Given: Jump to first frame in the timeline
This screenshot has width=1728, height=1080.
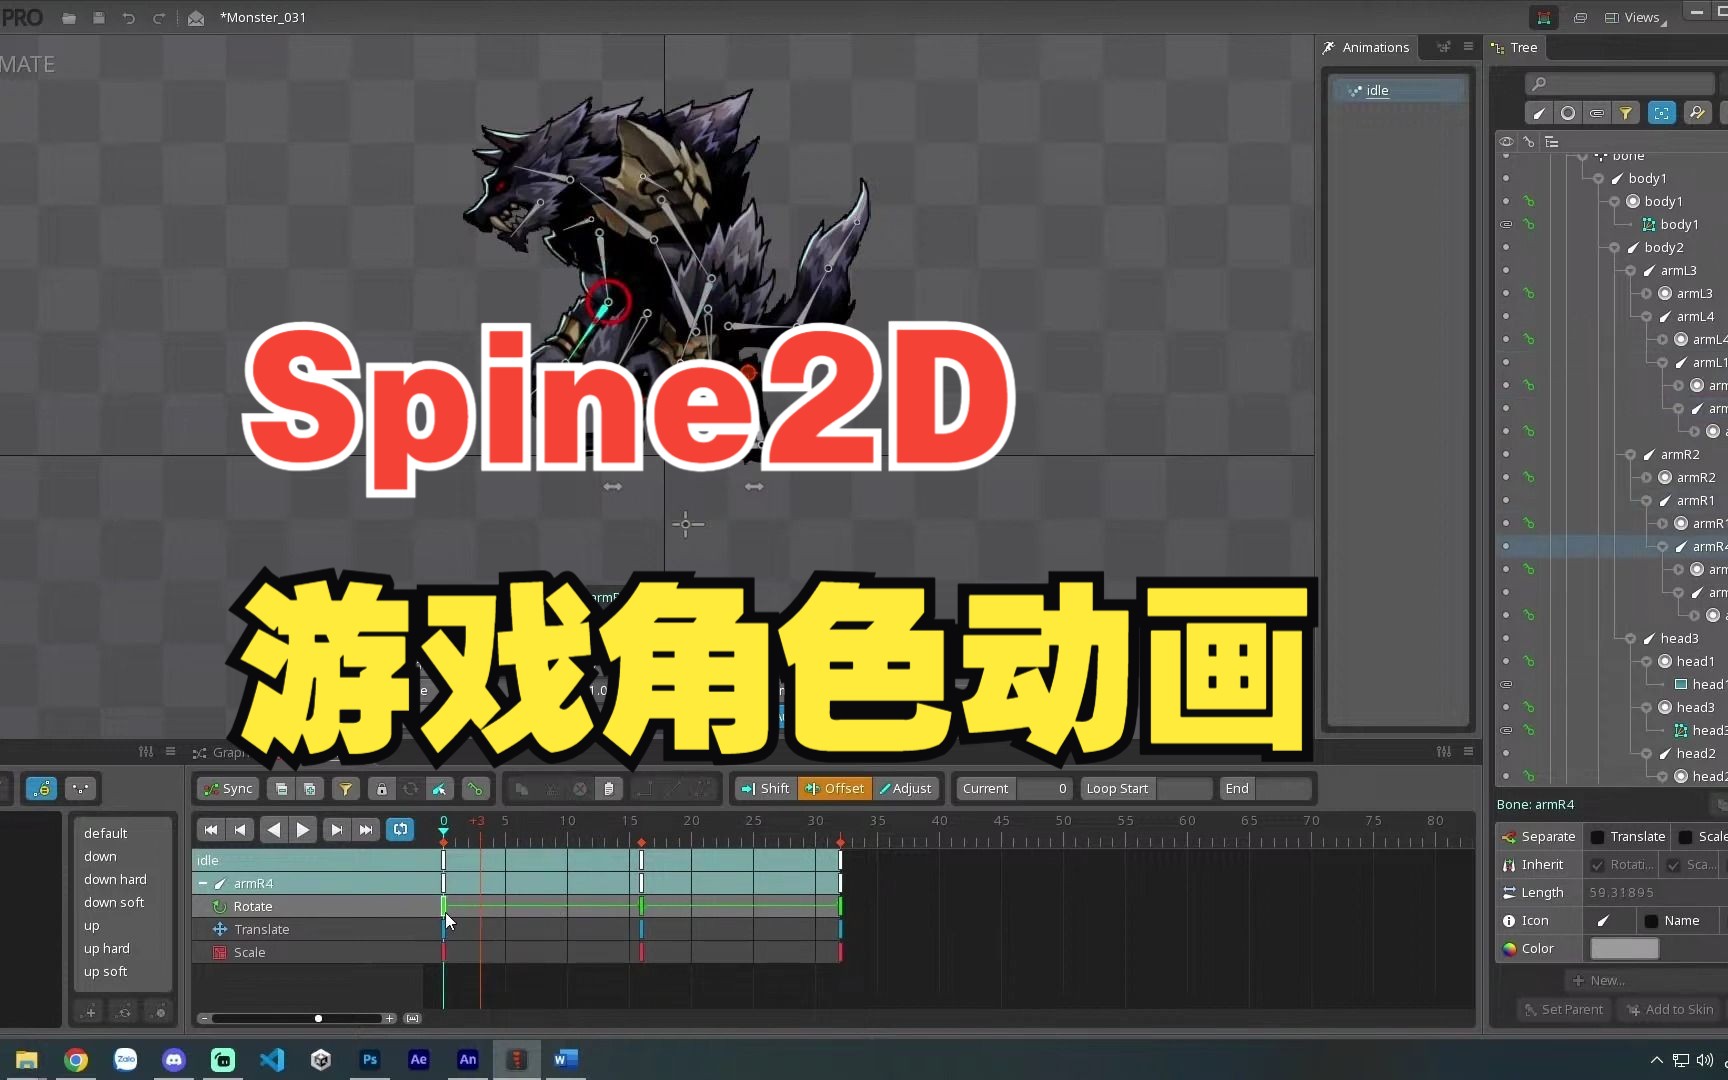Looking at the screenshot, I should [210, 829].
